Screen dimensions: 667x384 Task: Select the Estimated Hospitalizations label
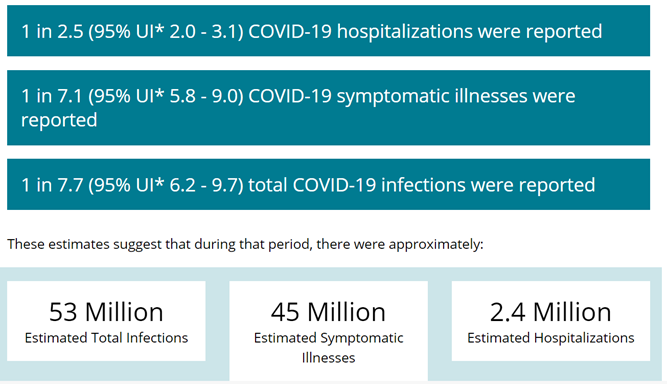[x=551, y=338]
